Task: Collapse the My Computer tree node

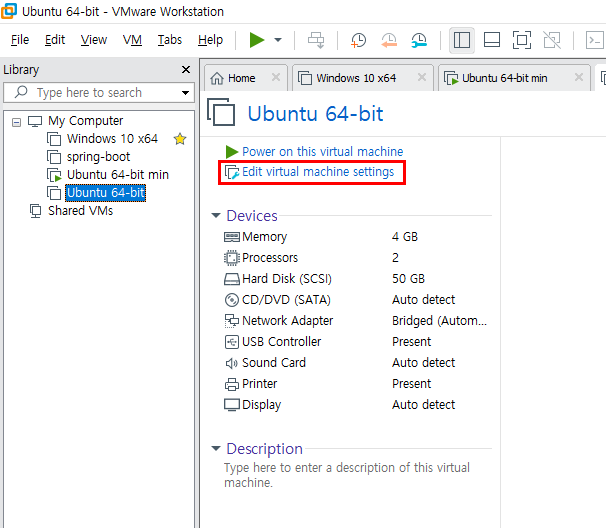Action: click(16, 123)
